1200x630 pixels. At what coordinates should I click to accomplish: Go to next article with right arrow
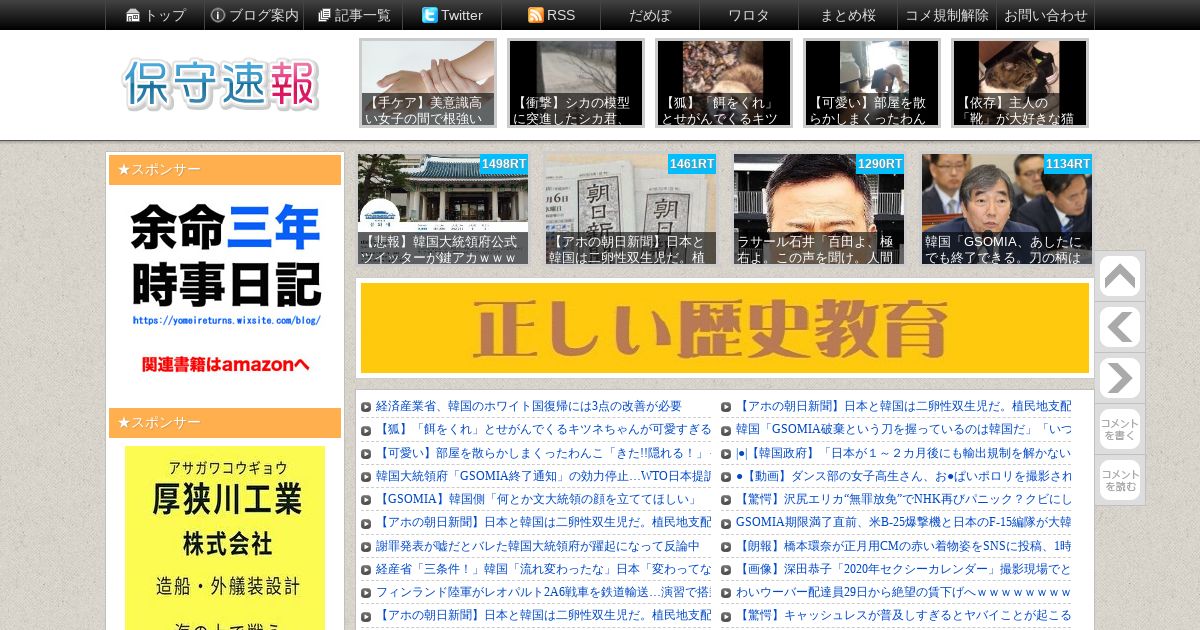point(1120,379)
